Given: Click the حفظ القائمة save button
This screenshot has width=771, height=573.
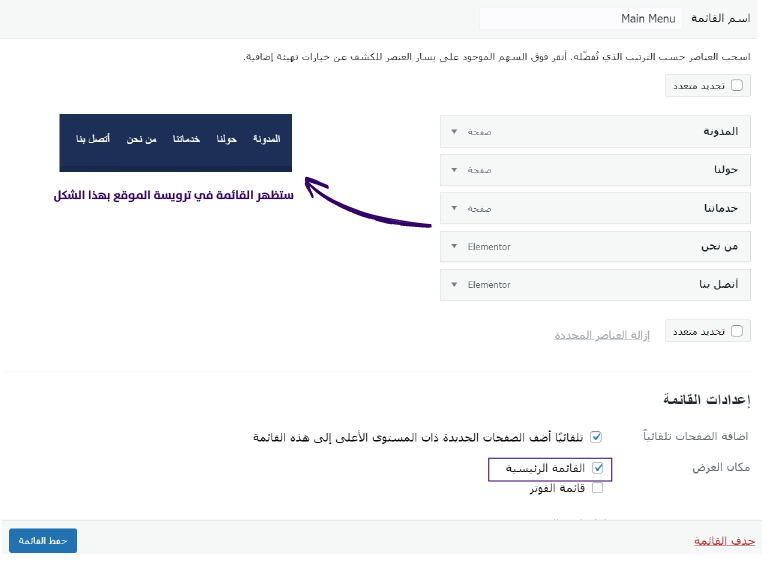Looking at the screenshot, I should [x=43, y=541].
